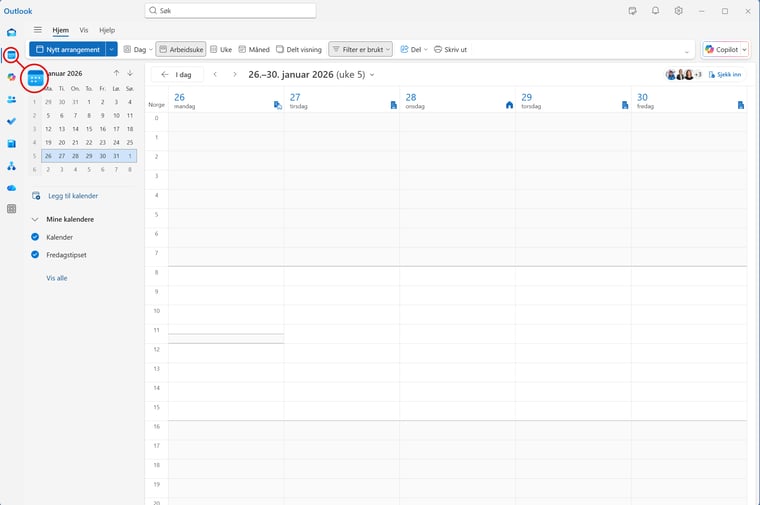
Task: Go to previous month with up arrow
Action: coord(116,73)
